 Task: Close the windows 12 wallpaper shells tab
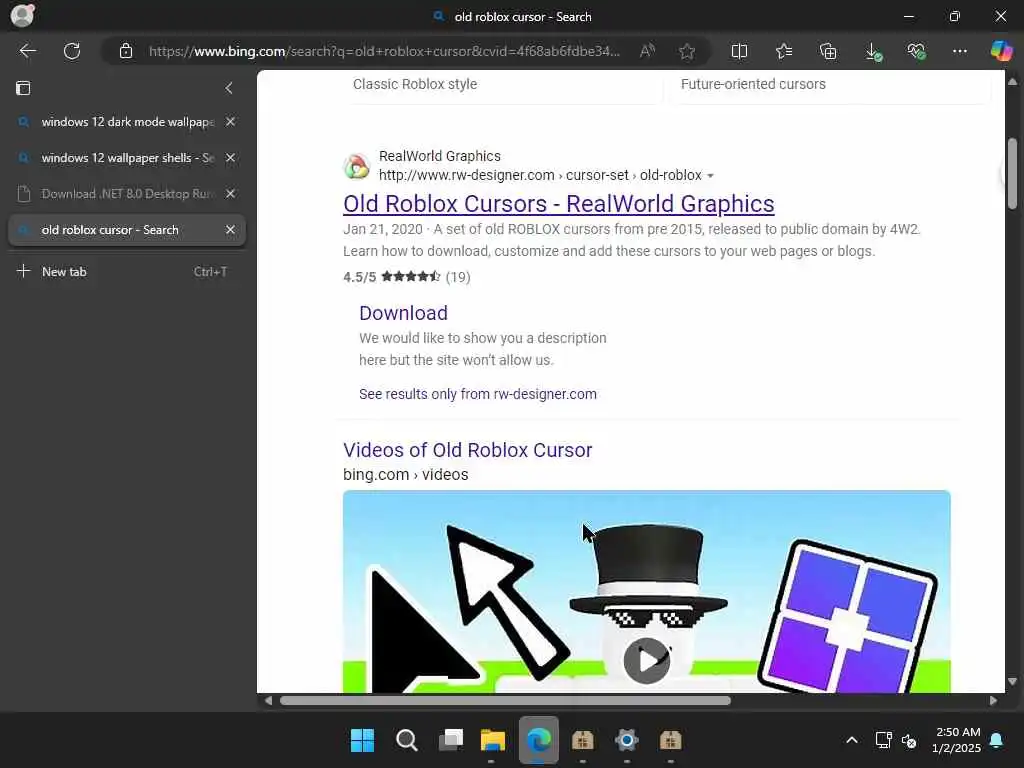(x=231, y=157)
